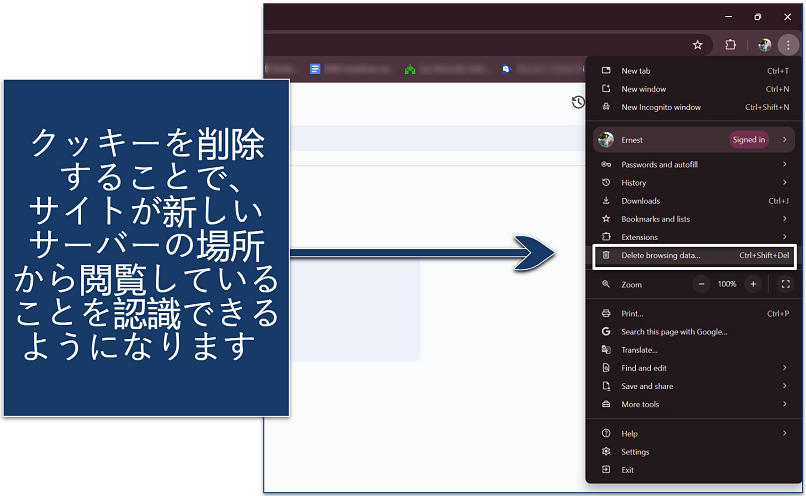The width and height of the screenshot is (806, 496).
Task: Click the Signed in status badge
Action: coord(748,140)
